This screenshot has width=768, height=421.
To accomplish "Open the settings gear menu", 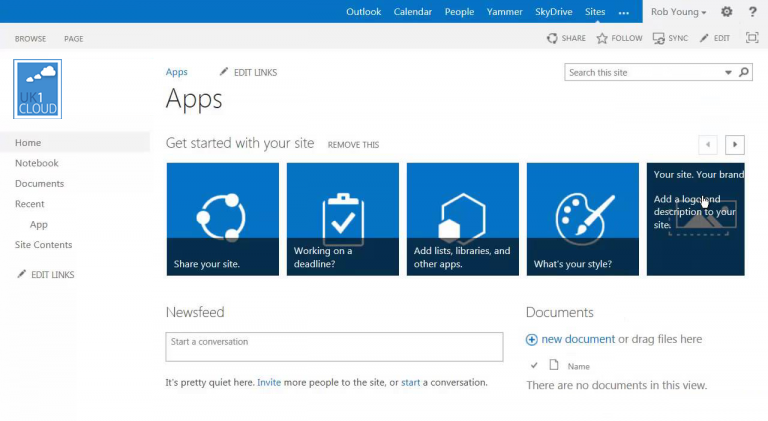I will 726,12.
